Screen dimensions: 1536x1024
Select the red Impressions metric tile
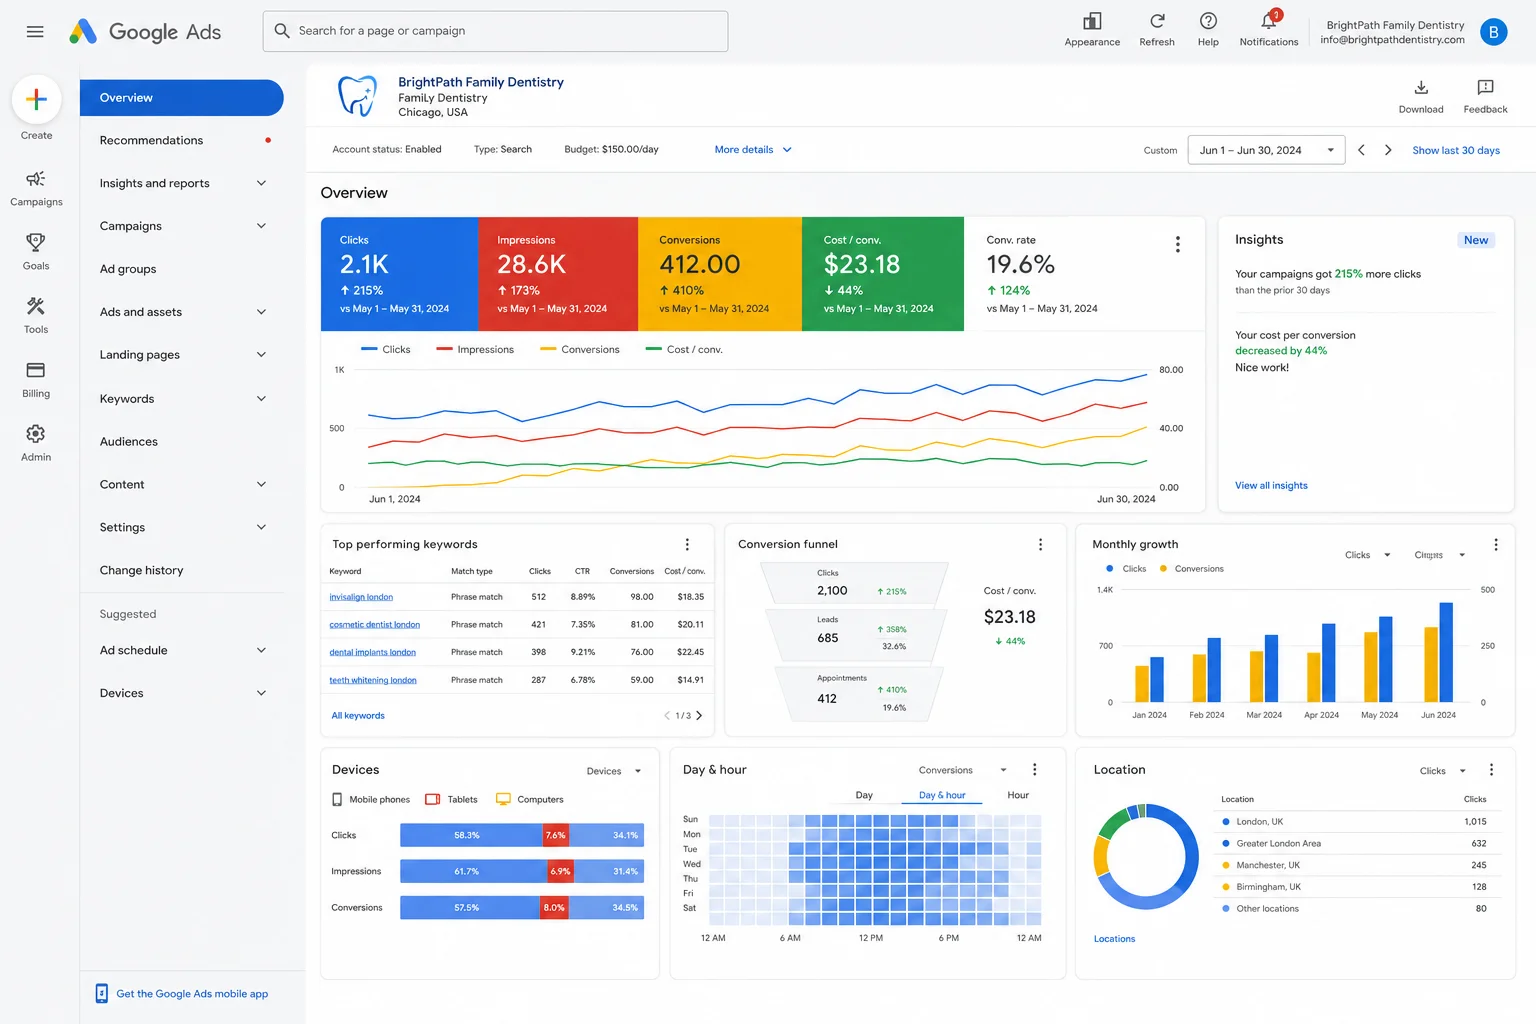tap(558, 274)
